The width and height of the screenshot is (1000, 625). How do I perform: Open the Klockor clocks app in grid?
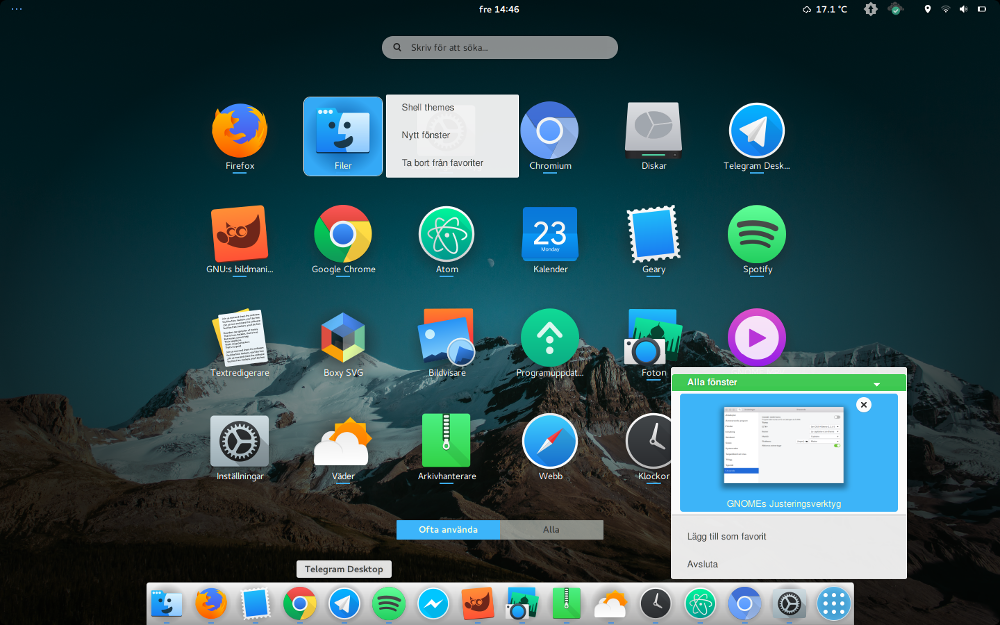coord(649,447)
